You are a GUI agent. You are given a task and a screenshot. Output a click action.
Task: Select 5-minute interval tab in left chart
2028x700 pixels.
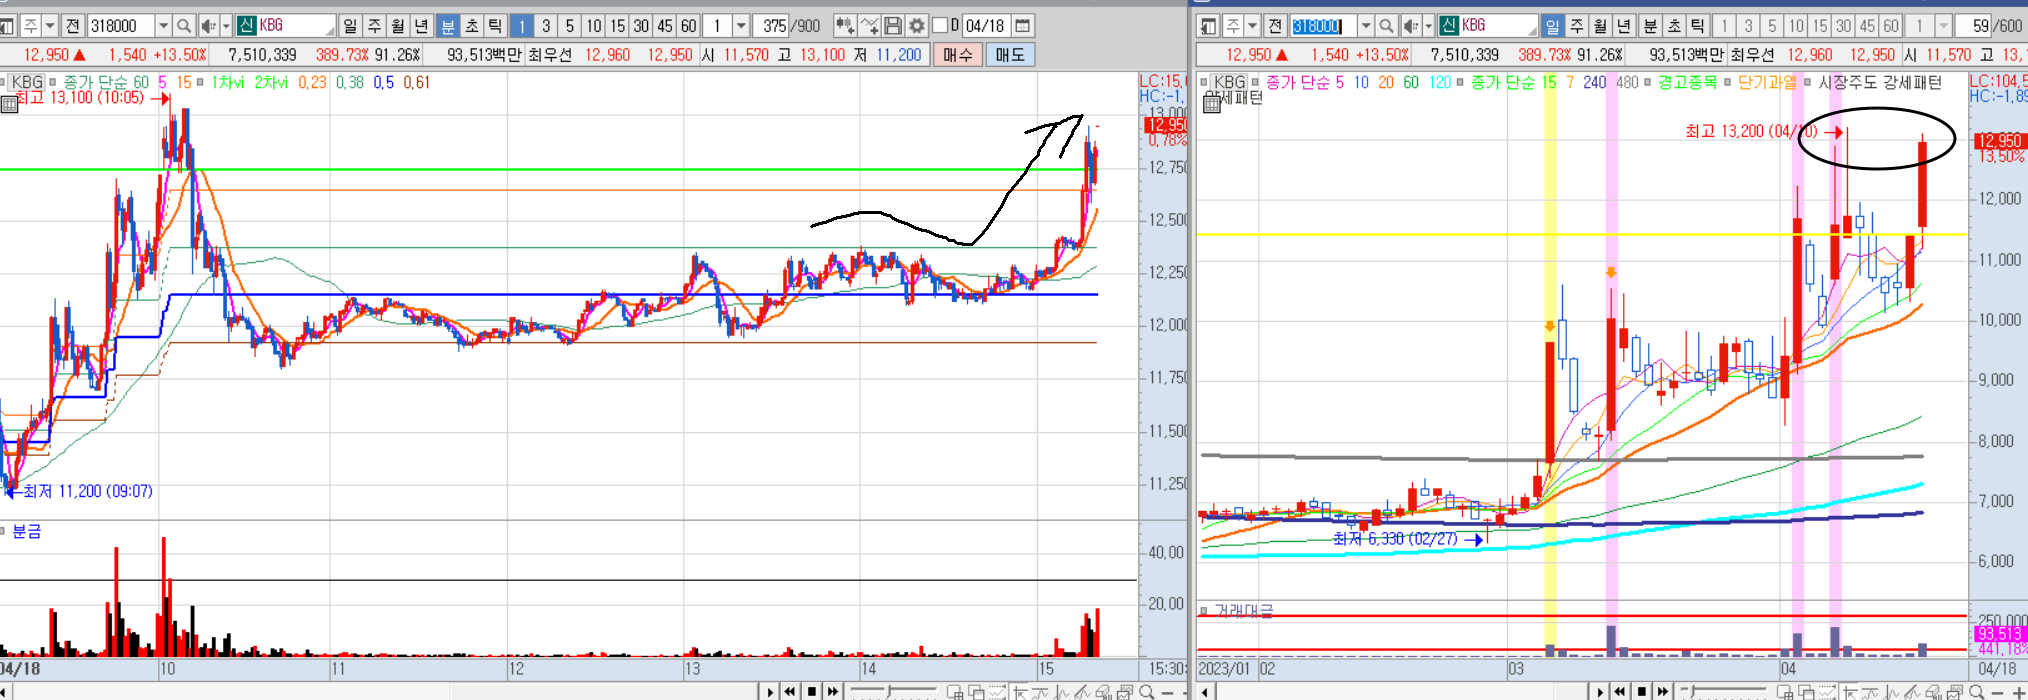569,26
